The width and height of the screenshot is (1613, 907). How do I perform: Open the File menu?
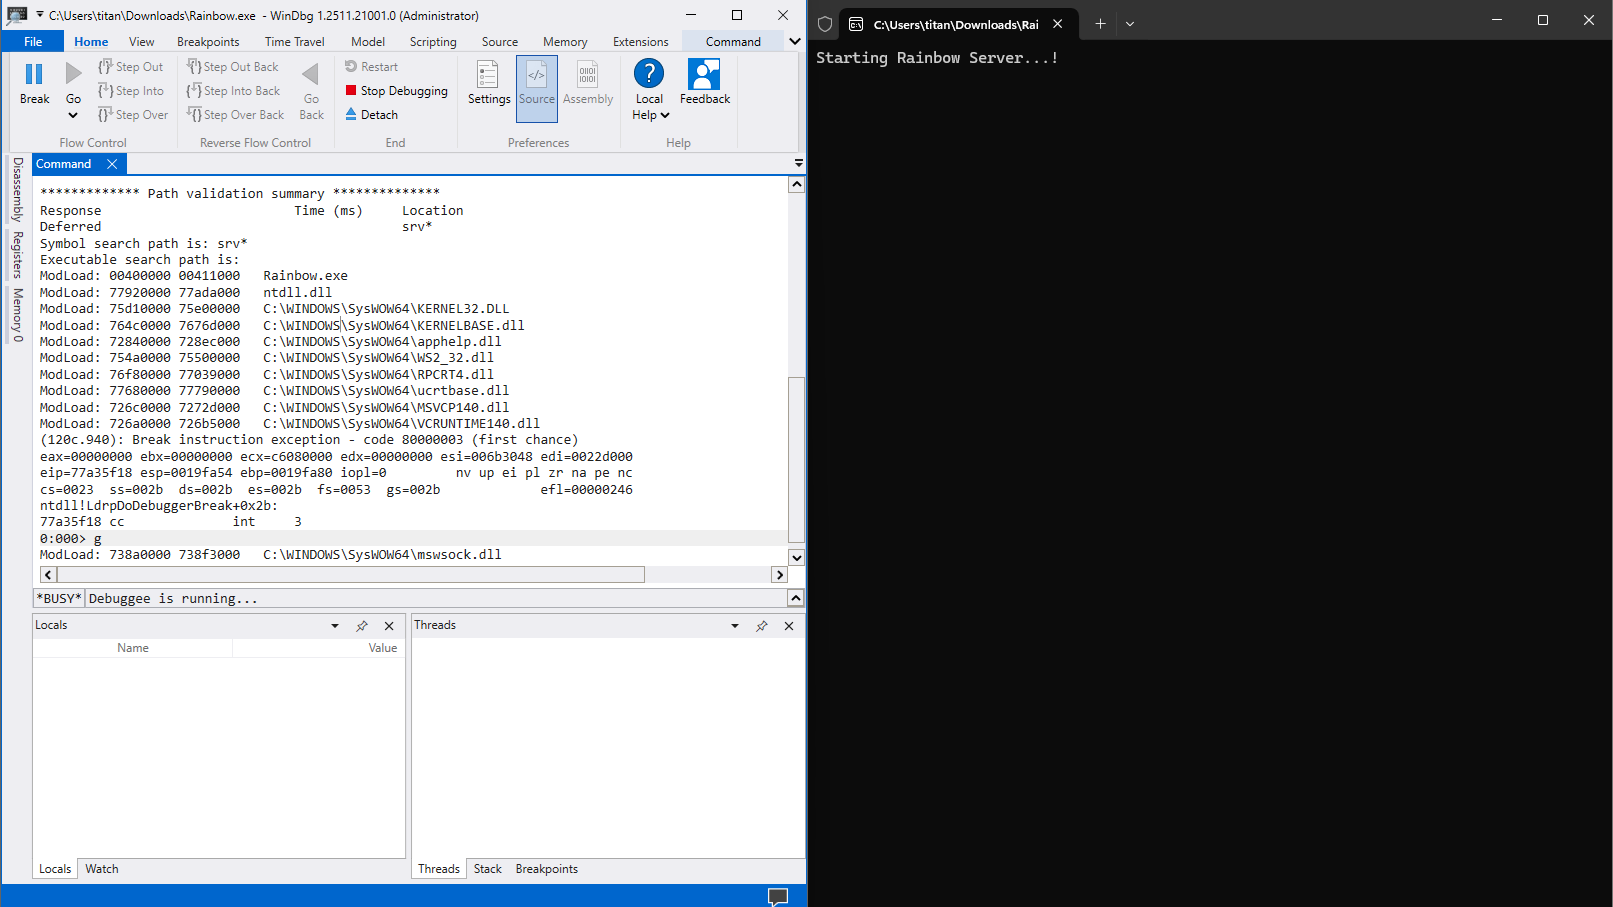pyautogui.click(x=33, y=42)
